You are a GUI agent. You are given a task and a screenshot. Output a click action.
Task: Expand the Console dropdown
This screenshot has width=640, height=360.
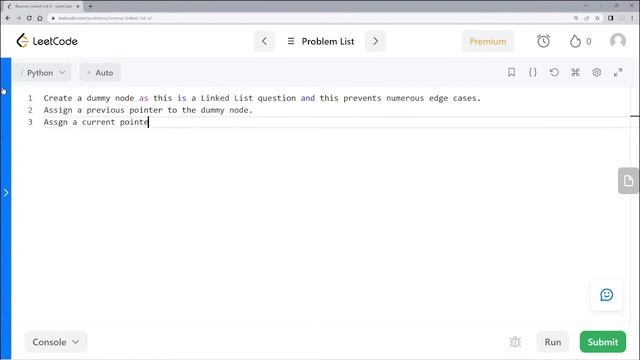coord(56,342)
